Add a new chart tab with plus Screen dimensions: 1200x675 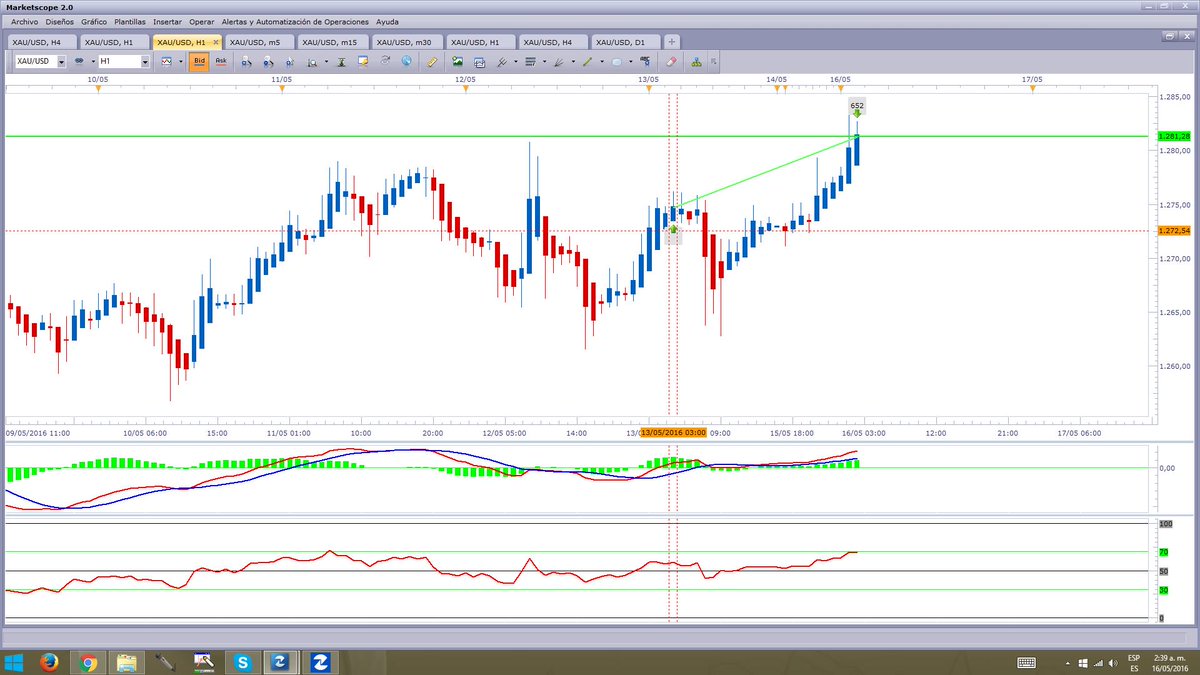point(672,42)
